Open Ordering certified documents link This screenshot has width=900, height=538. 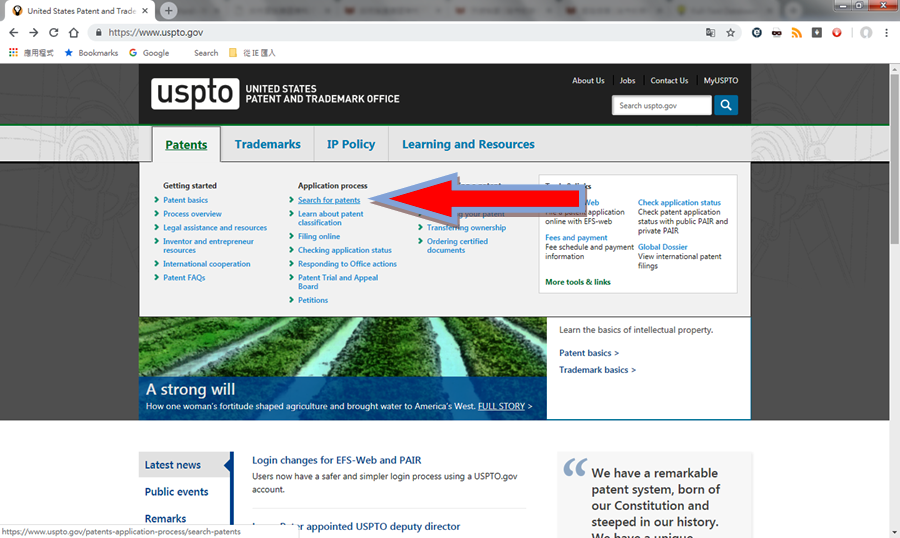457,246
